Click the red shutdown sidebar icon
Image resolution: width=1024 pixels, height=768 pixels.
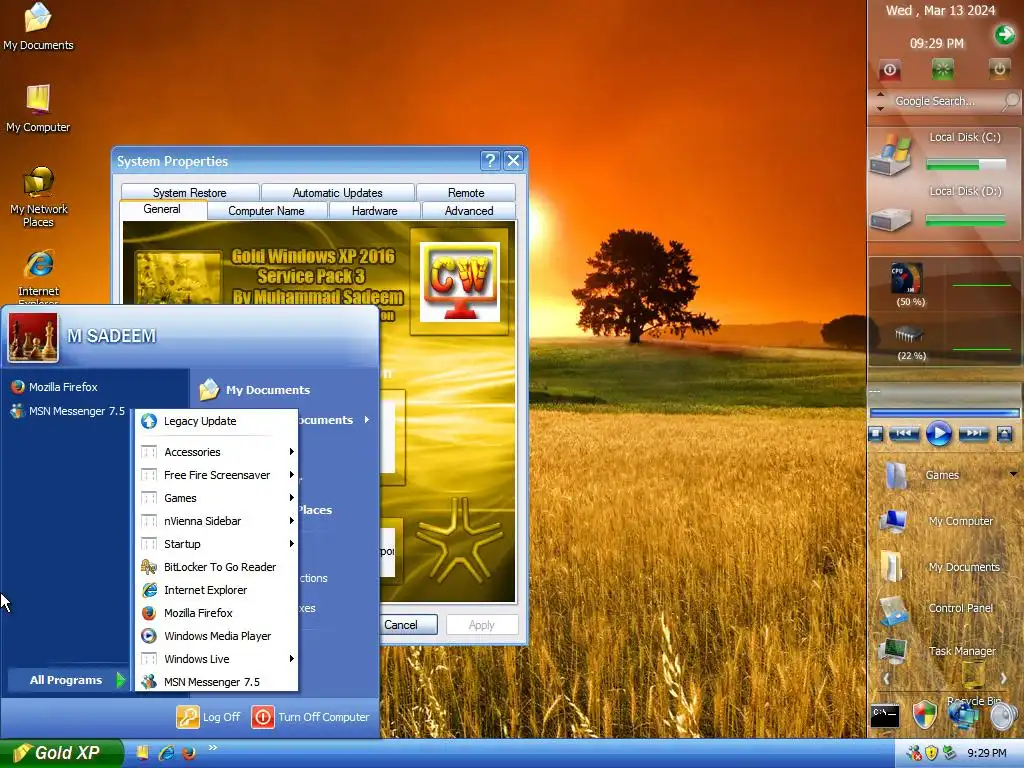(889, 70)
